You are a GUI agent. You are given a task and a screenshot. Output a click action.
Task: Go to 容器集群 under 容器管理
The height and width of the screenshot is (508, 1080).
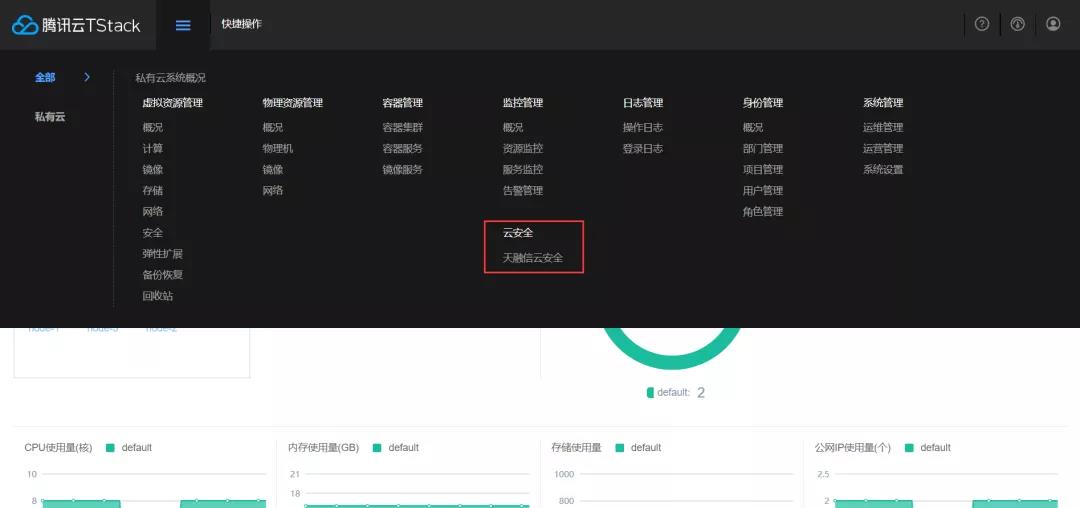click(x=402, y=128)
